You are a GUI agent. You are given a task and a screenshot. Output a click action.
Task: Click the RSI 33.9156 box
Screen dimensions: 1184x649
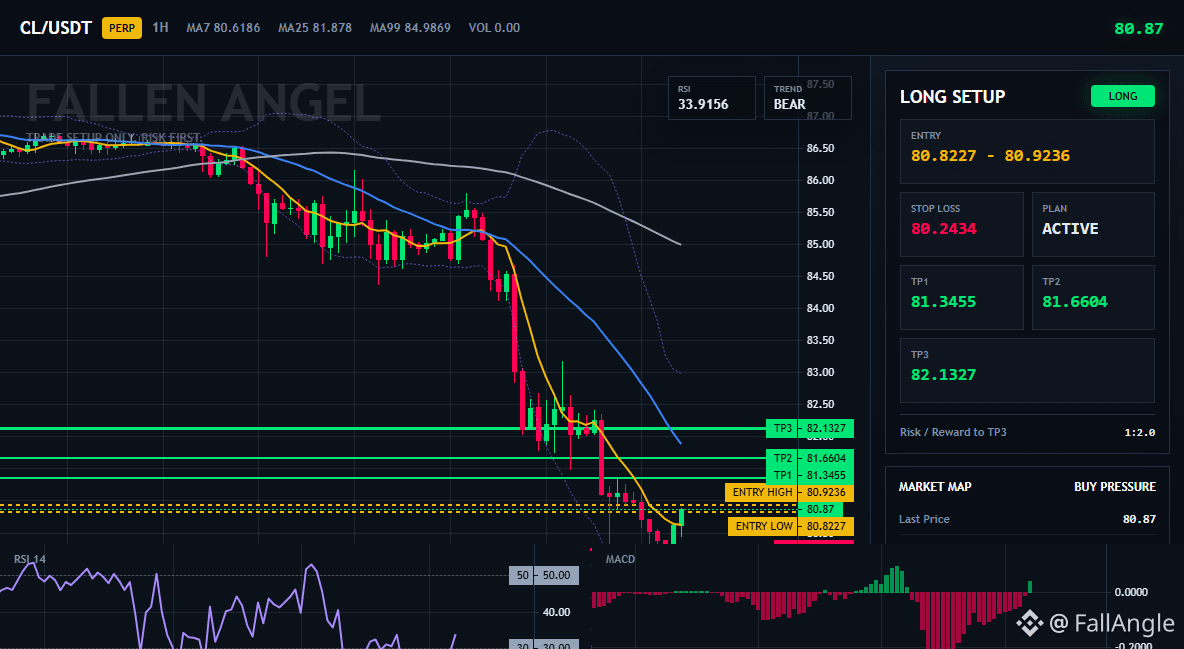pos(711,97)
